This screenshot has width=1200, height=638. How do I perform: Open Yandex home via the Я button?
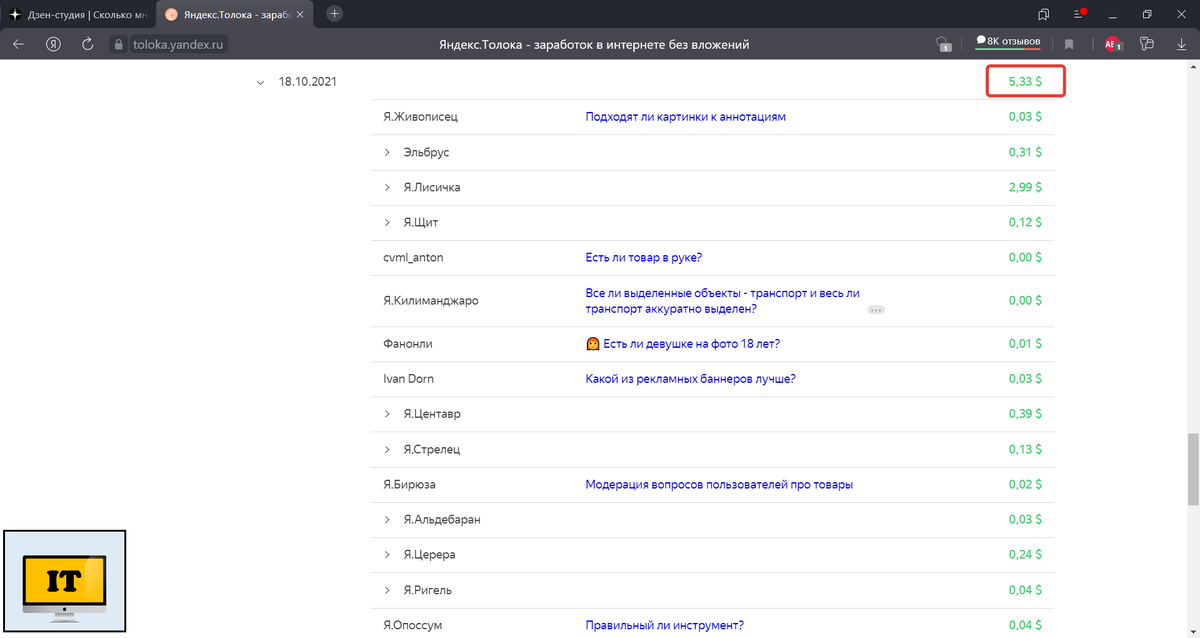click(x=53, y=44)
